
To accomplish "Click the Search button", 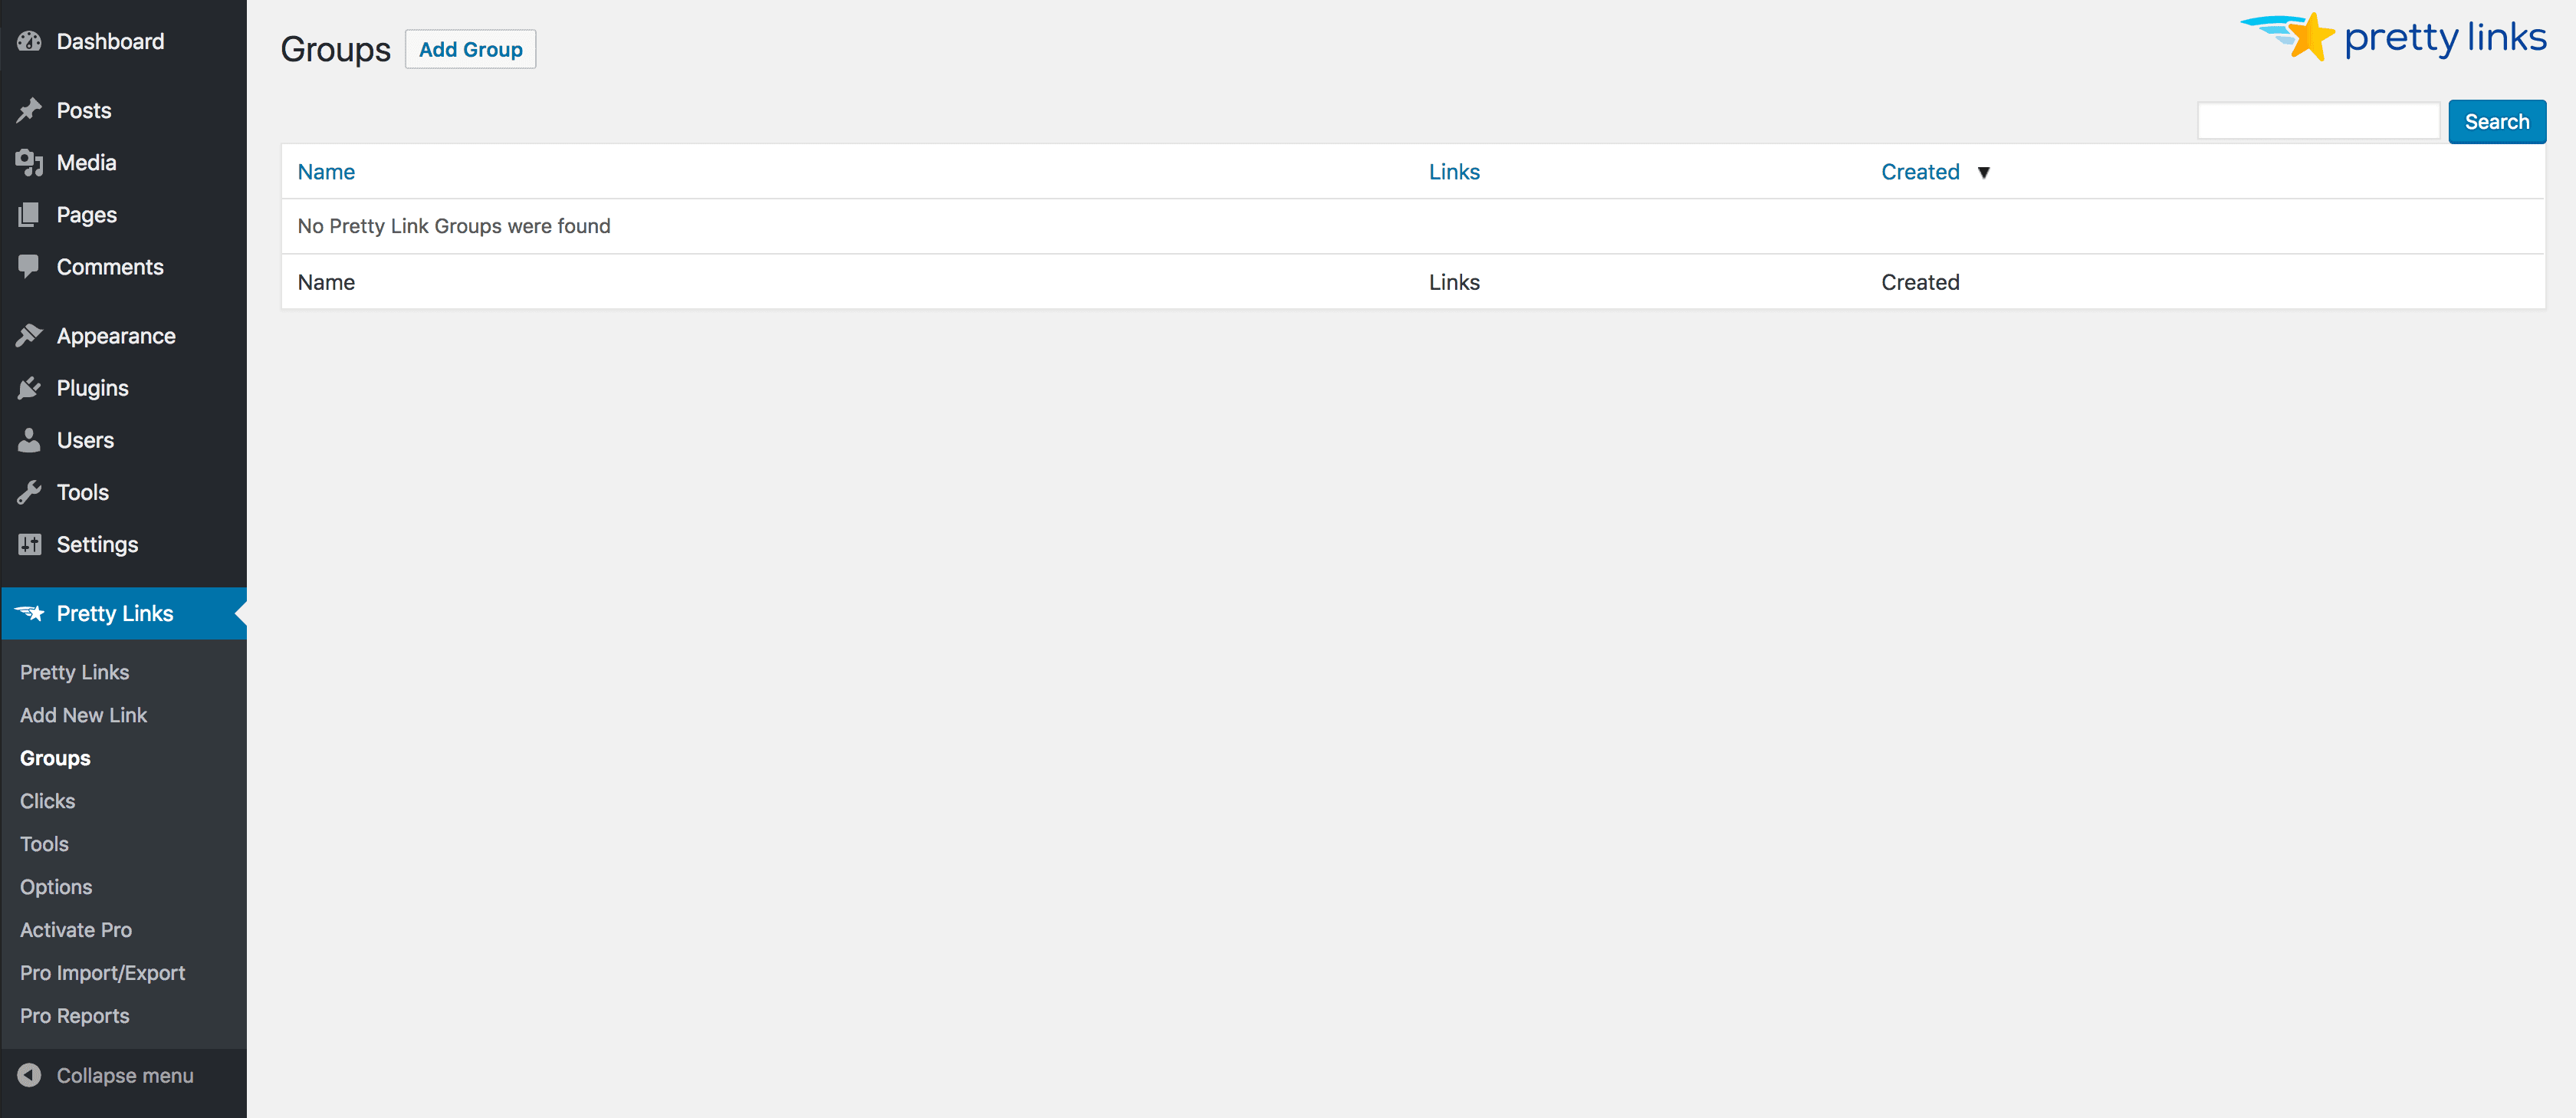I will click(x=2497, y=120).
